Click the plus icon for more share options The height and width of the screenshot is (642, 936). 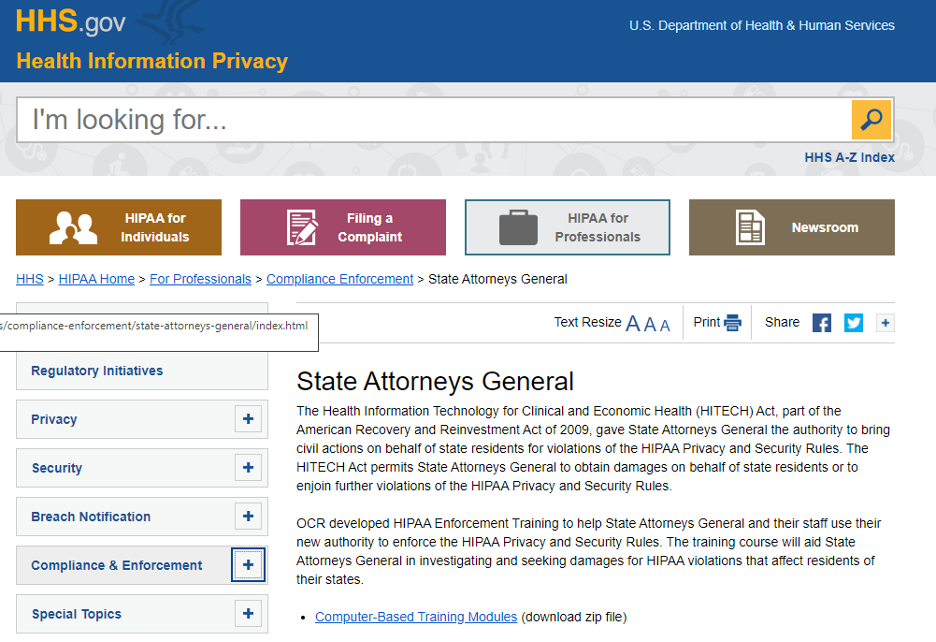884,322
